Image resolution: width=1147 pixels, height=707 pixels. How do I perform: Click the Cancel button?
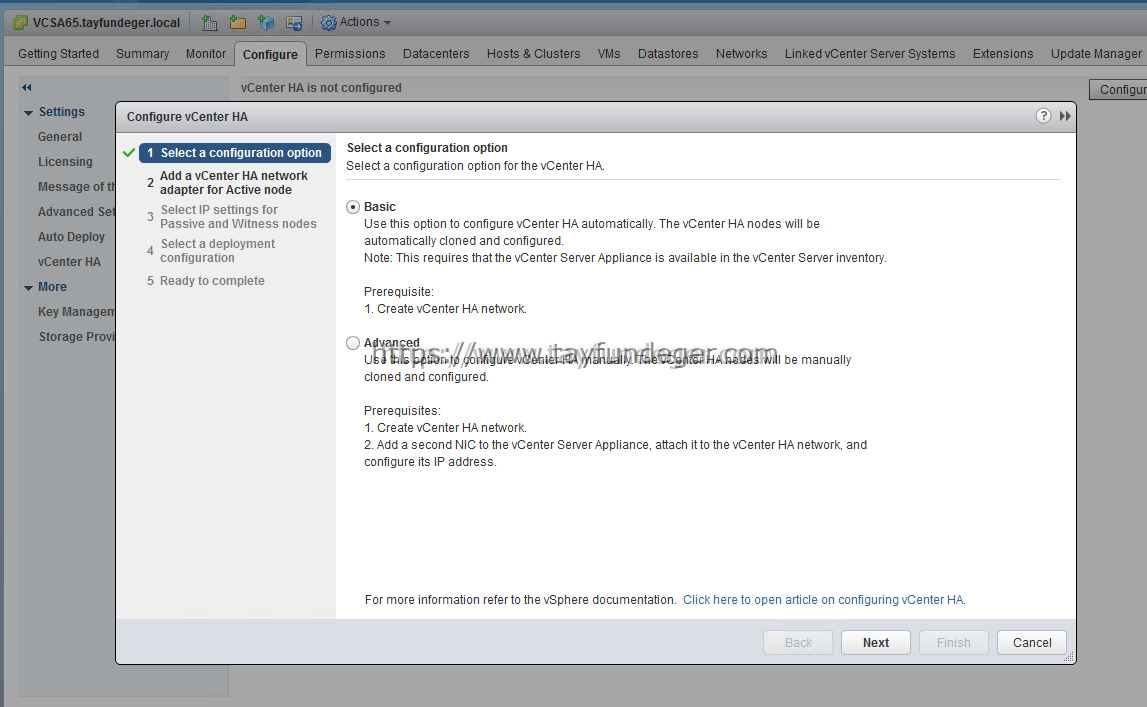pyautogui.click(x=1031, y=643)
